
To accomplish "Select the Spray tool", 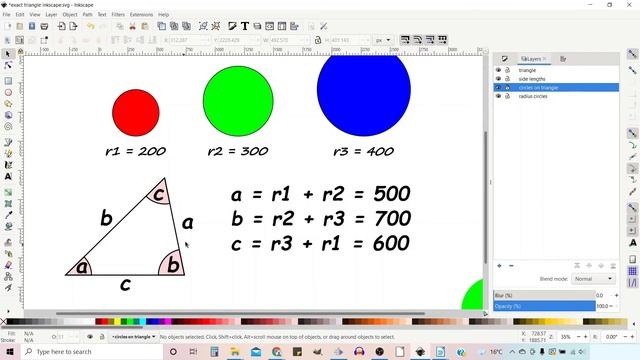I will pos(8,253).
